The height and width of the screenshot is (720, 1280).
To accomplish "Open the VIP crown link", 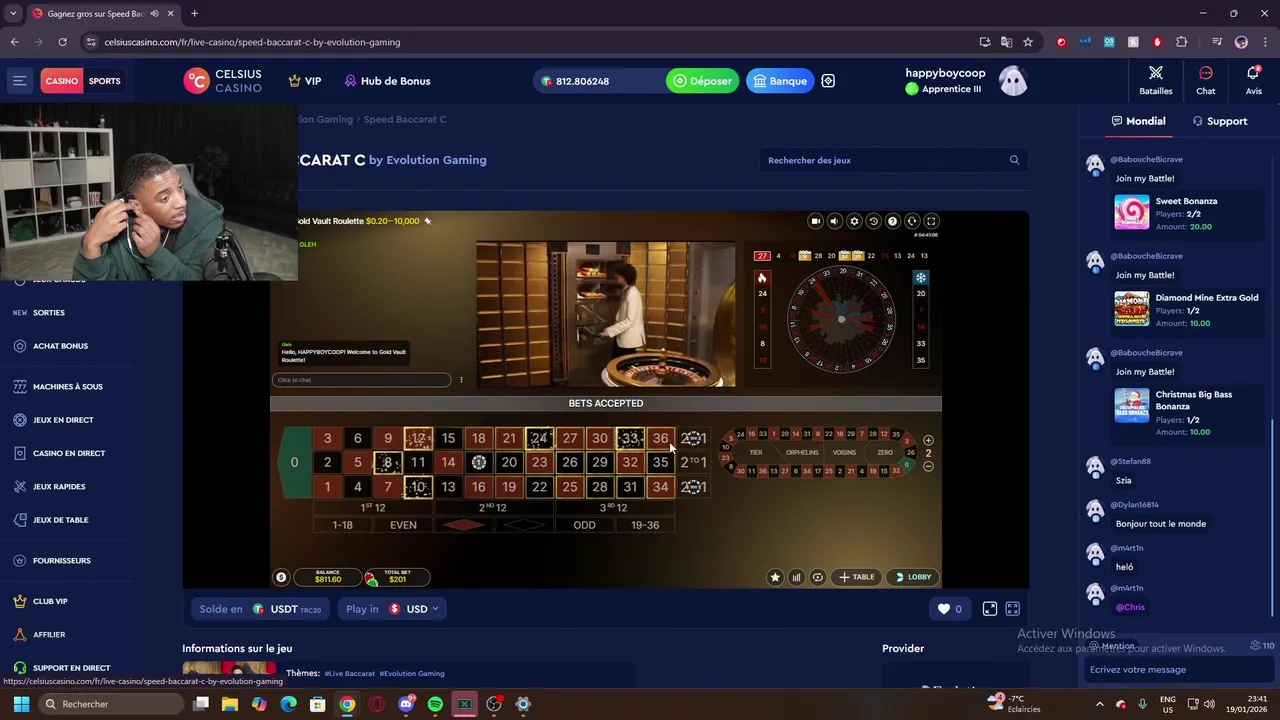I will pyautogui.click(x=305, y=81).
